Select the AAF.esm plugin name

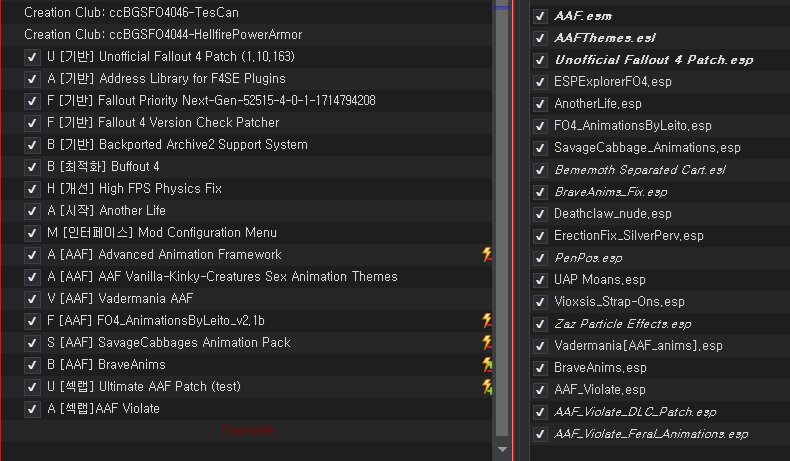[x=583, y=16]
